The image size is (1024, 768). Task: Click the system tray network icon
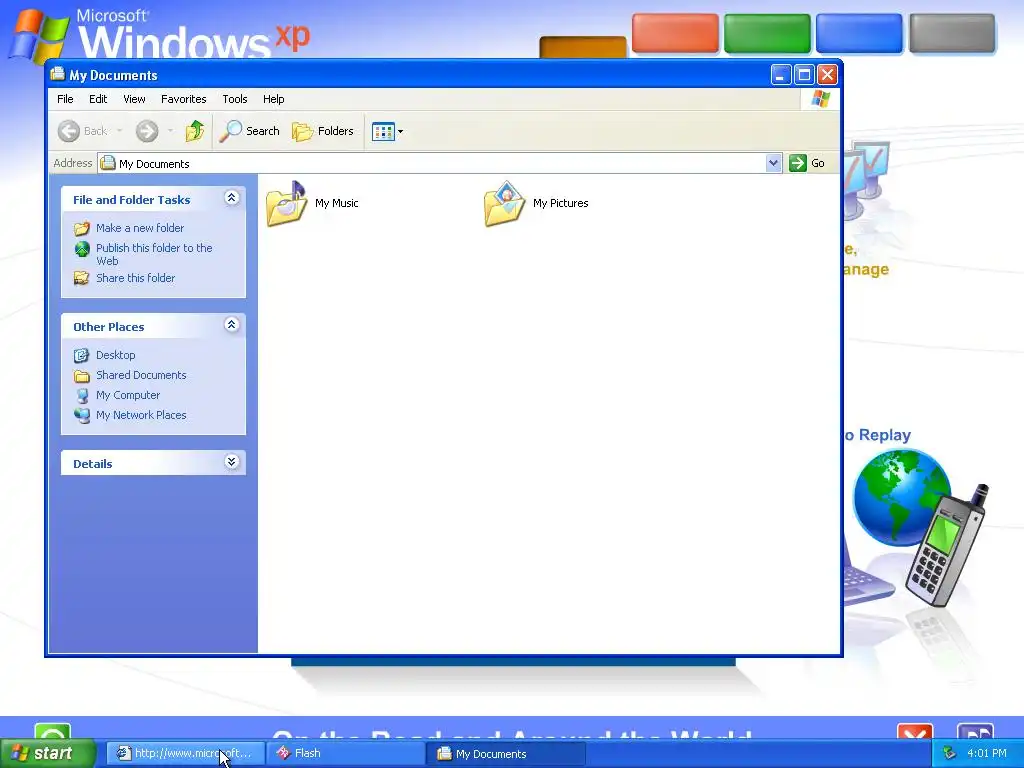click(x=950, y=754)
